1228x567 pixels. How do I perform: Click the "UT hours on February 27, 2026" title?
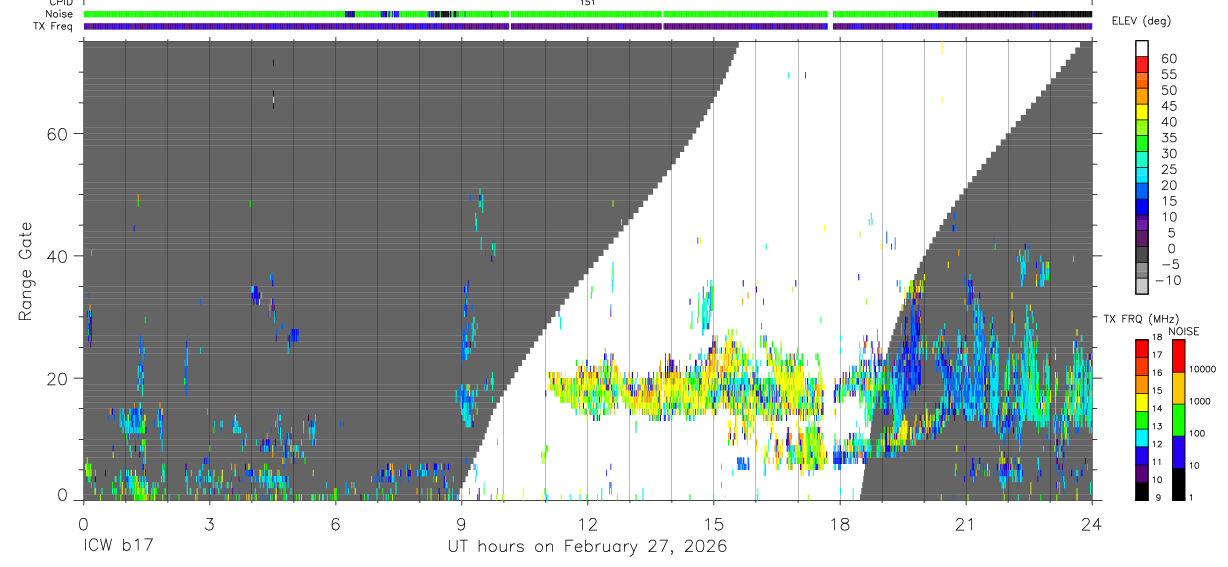point(587,549)
